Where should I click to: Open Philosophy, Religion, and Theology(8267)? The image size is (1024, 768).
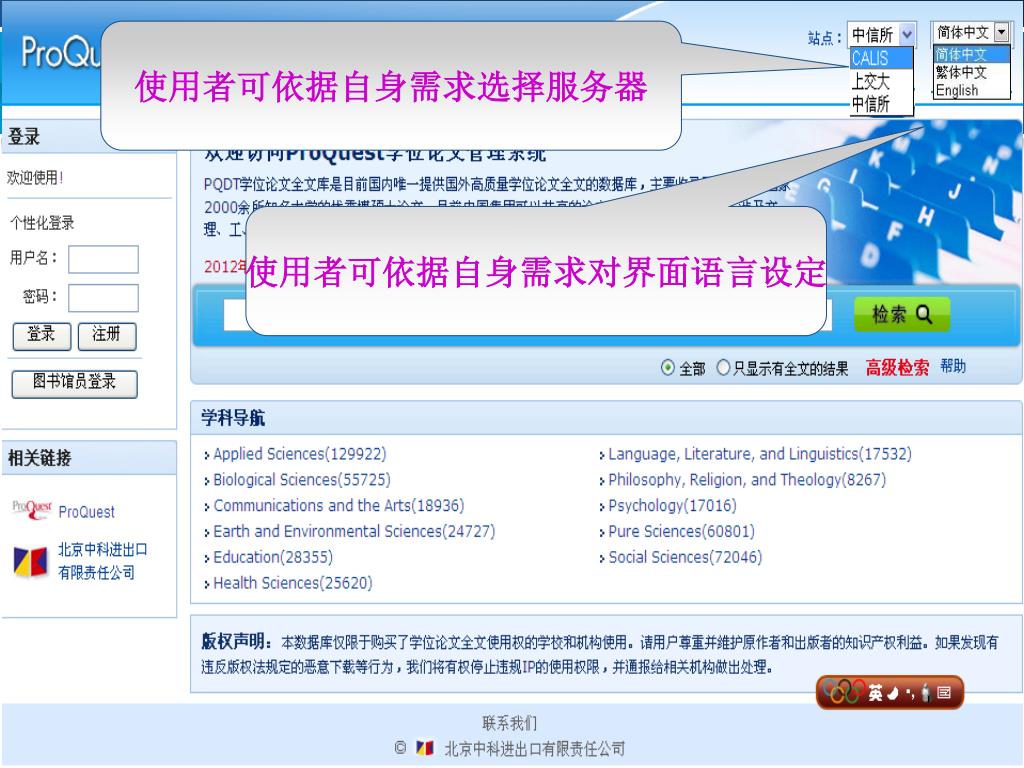coord(747,480)
